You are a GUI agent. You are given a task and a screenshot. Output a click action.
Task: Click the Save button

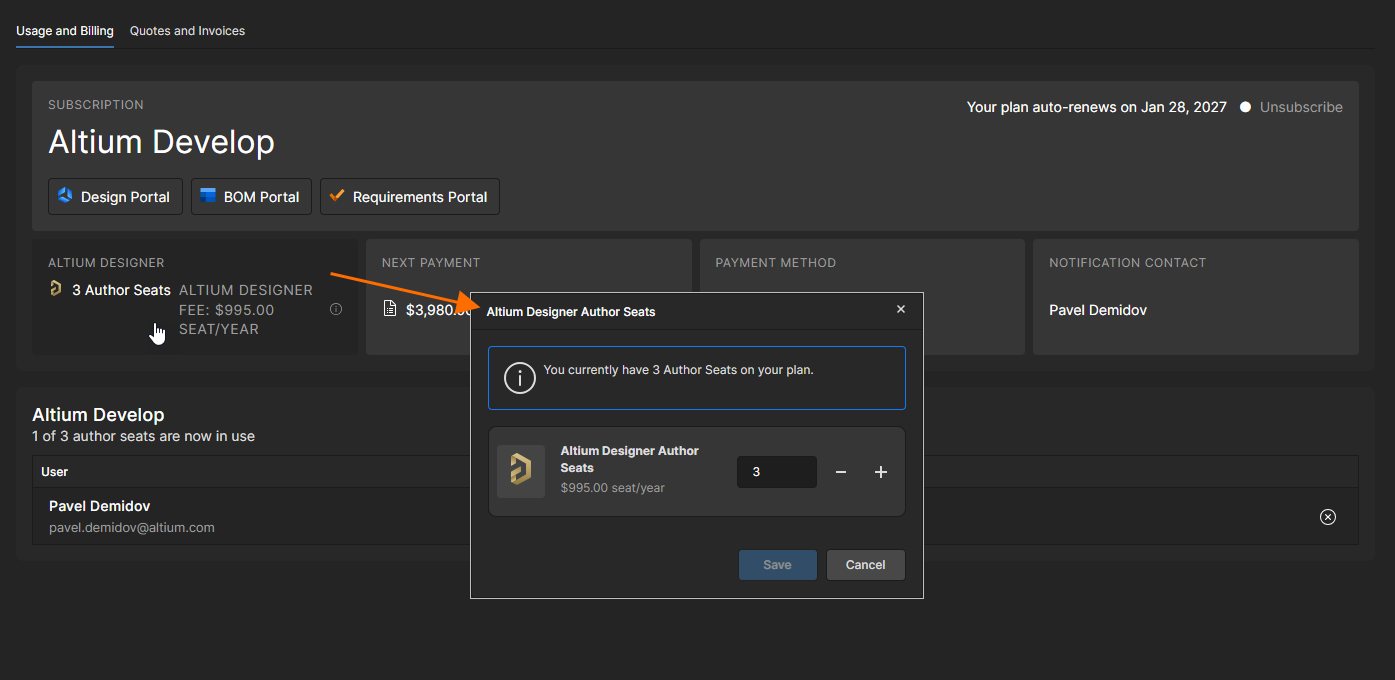click(778, 565)
